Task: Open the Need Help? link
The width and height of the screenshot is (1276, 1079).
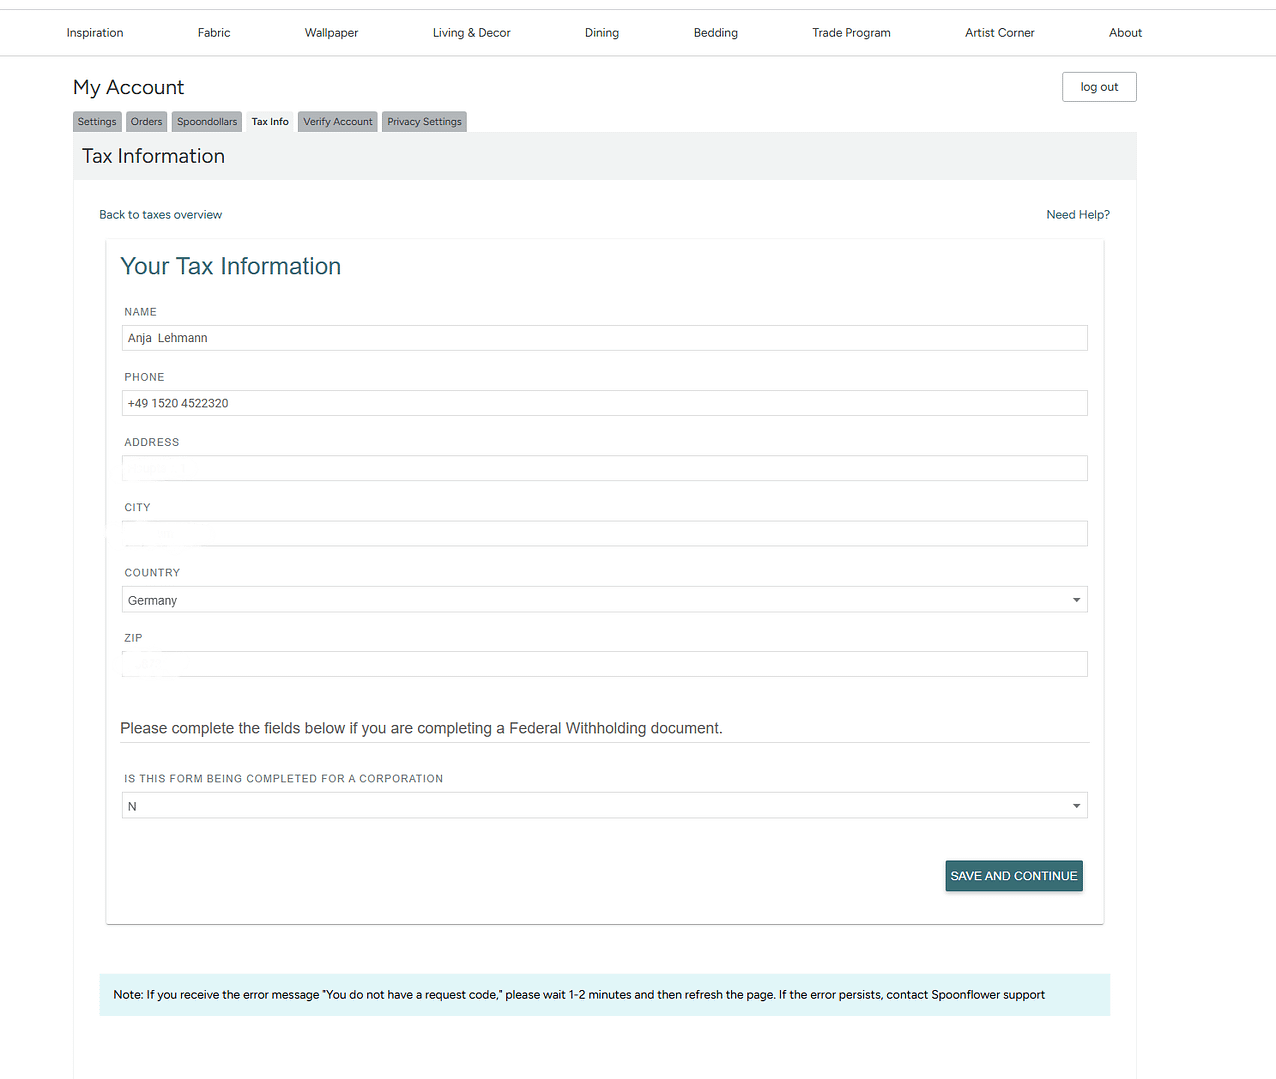Action: click(x=1077, y=215)
